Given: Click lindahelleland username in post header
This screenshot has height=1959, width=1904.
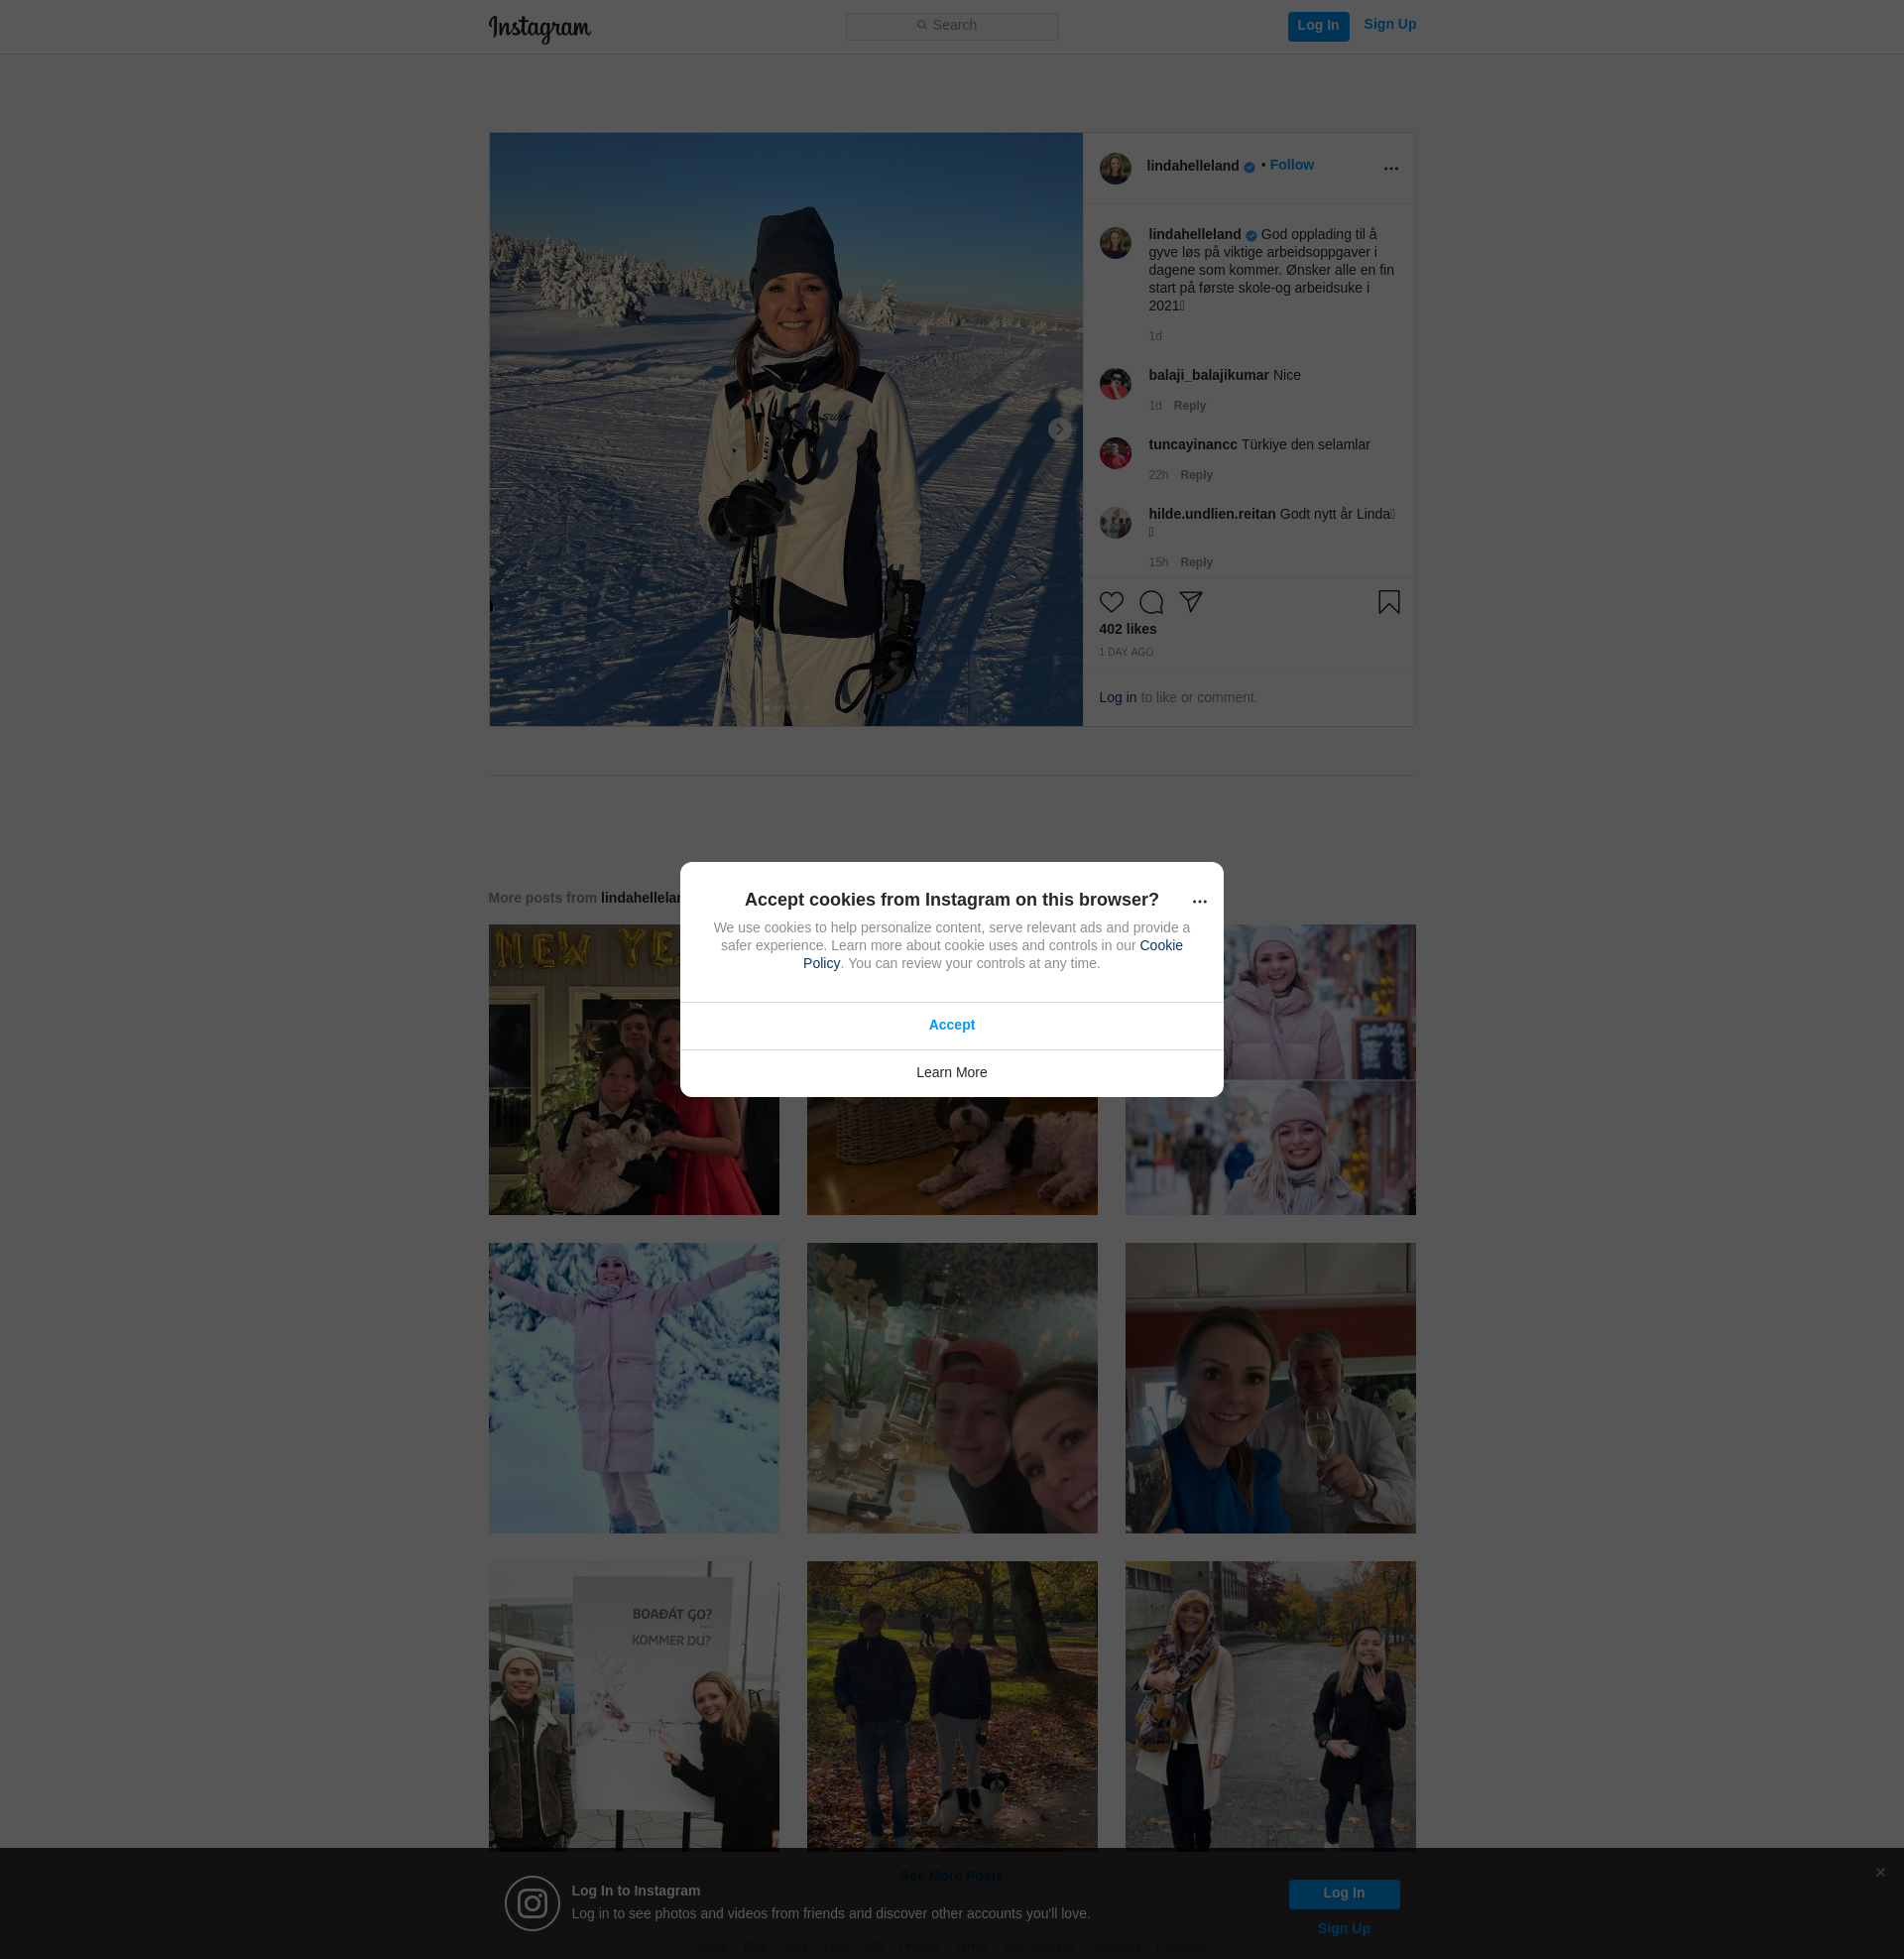Looking at the screenshot, I should [1192, 166].
